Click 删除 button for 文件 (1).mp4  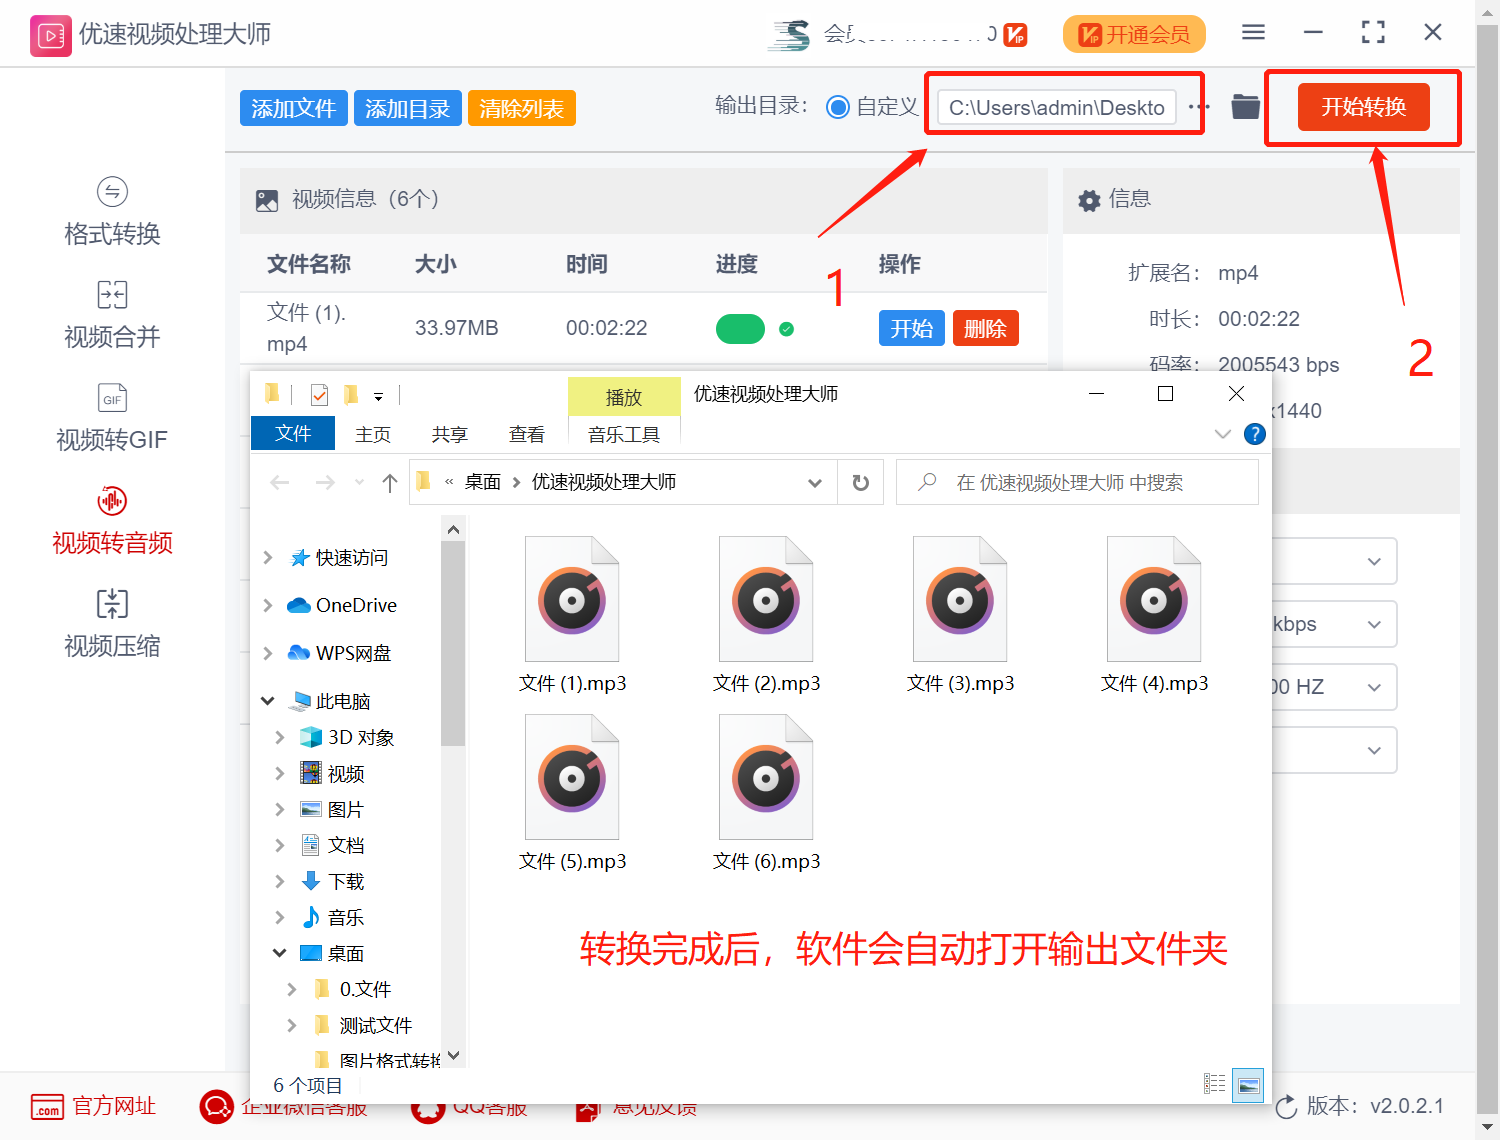click(x=985, y=328)
